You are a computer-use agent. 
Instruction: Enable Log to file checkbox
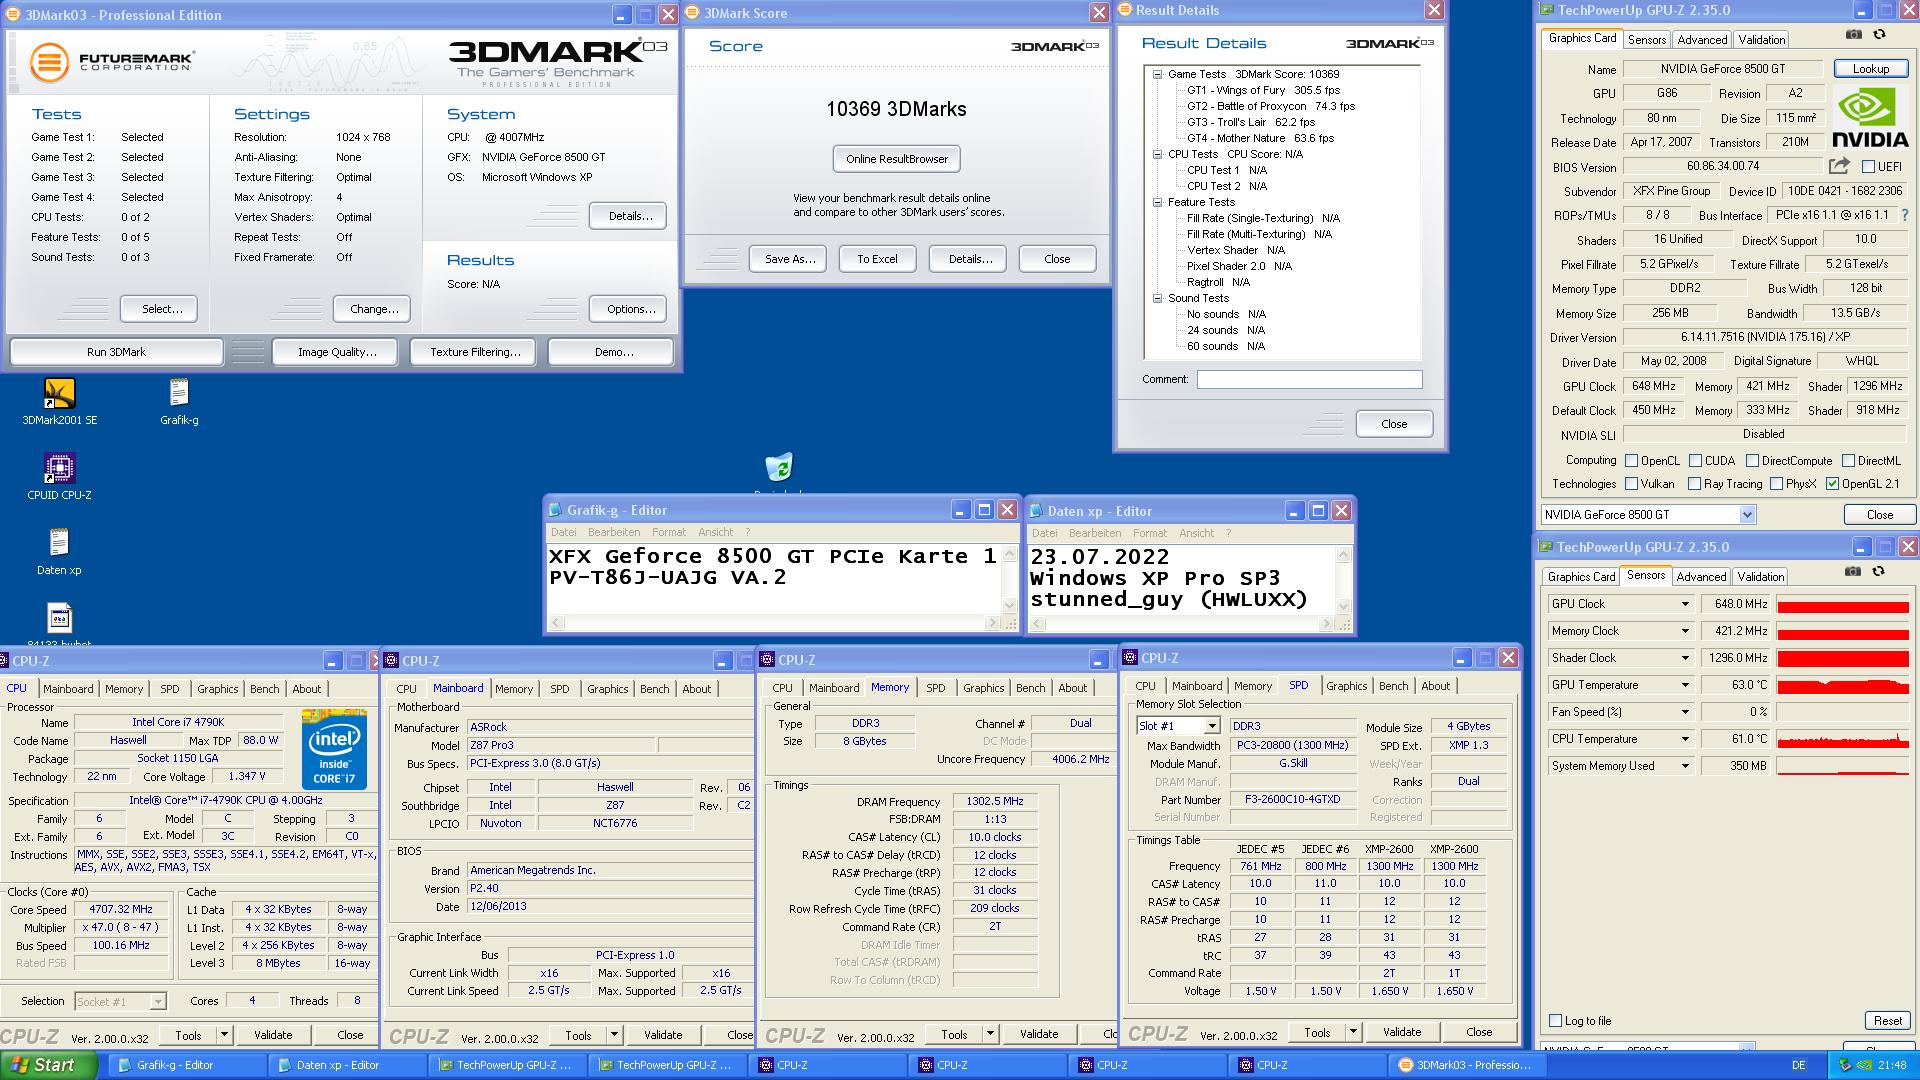point(1555,1021)
